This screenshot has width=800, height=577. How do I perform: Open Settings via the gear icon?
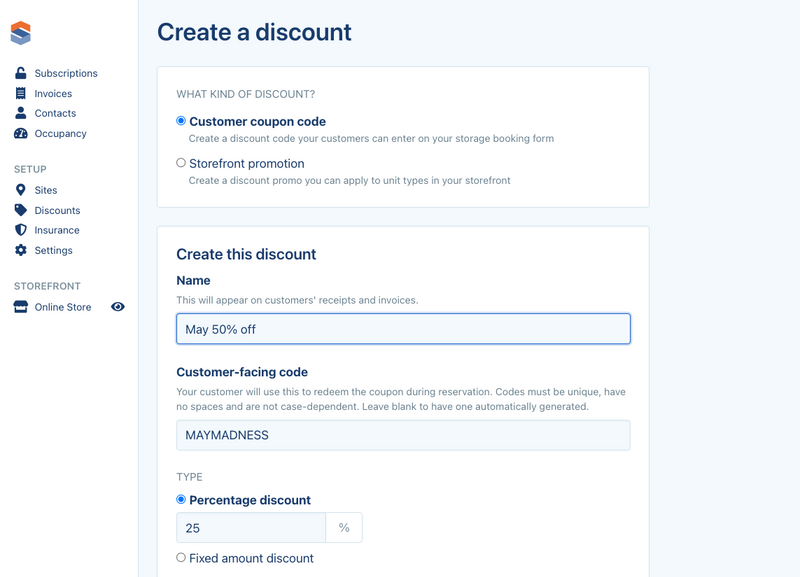[x=20, y=250]
